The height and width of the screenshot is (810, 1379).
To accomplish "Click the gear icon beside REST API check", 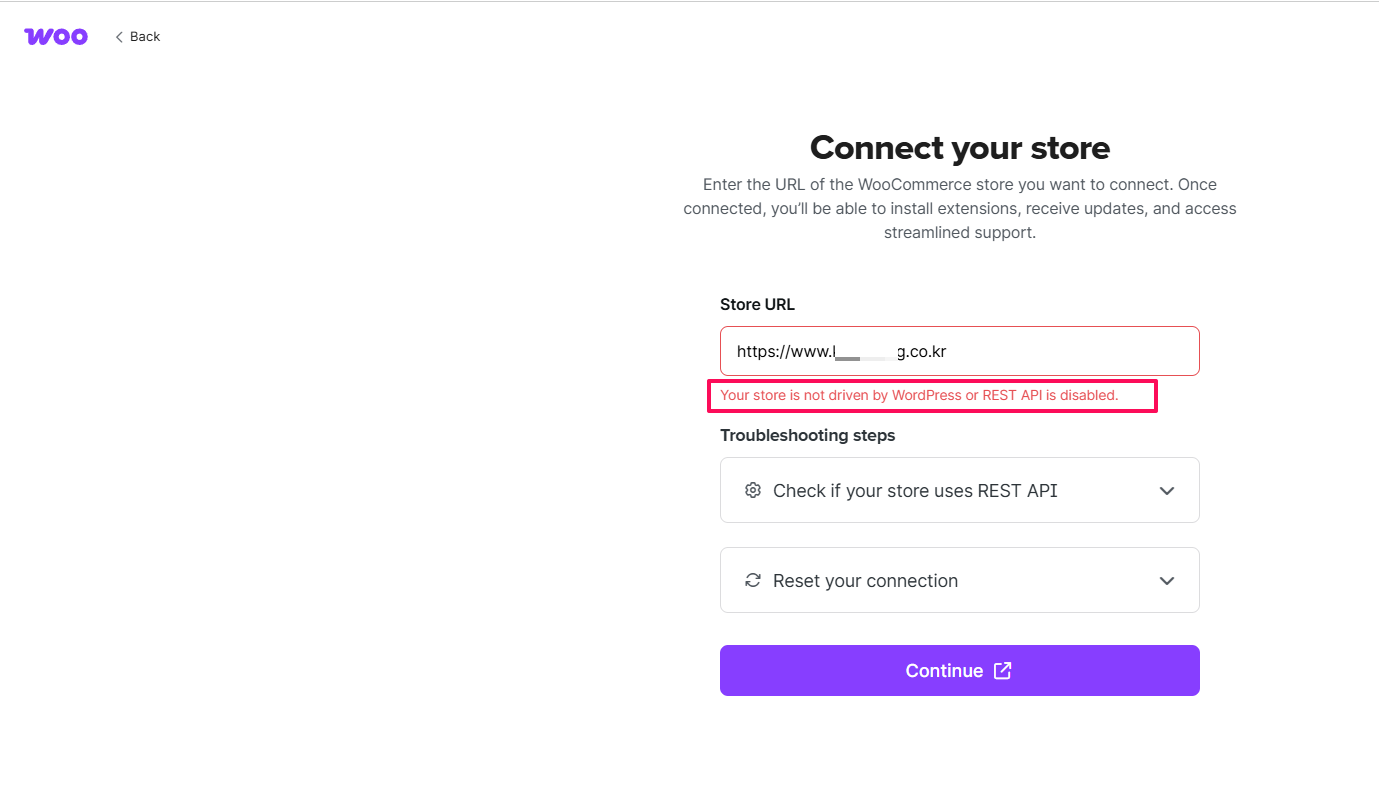I will tap(753, 490).
